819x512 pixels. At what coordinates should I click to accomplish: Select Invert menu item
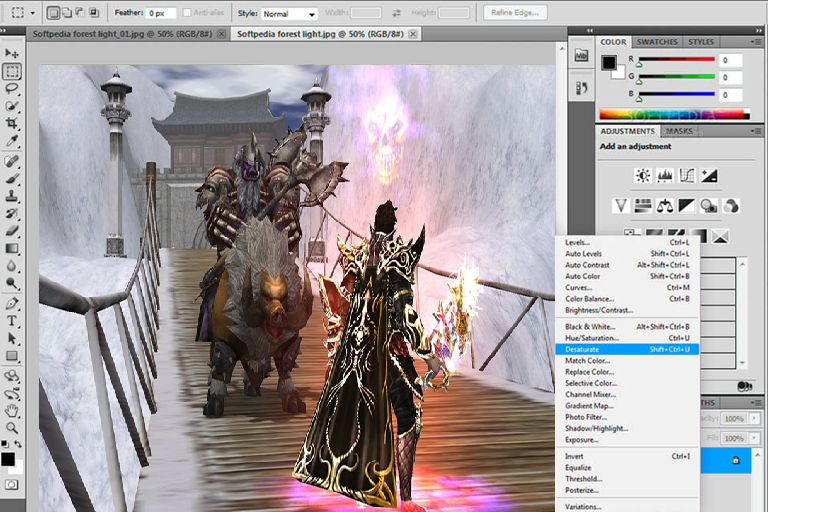[627, 456]
